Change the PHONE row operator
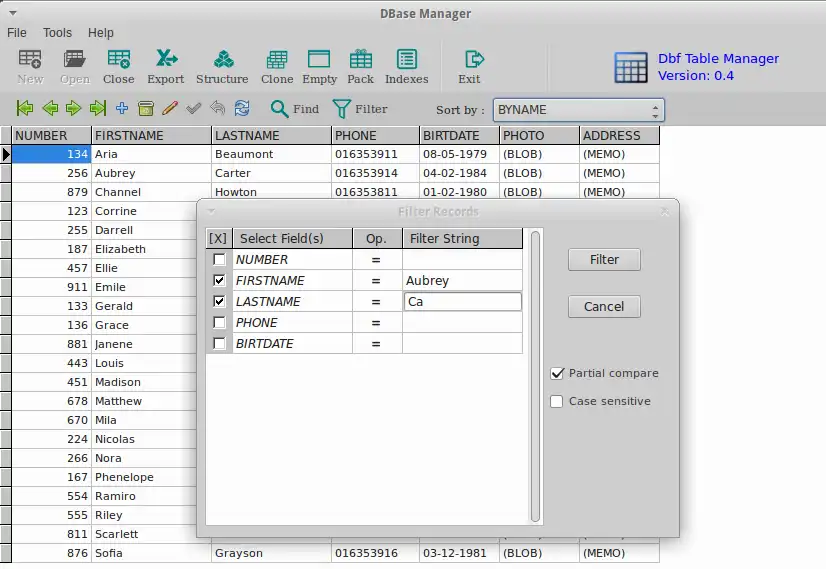 [377, 323]
